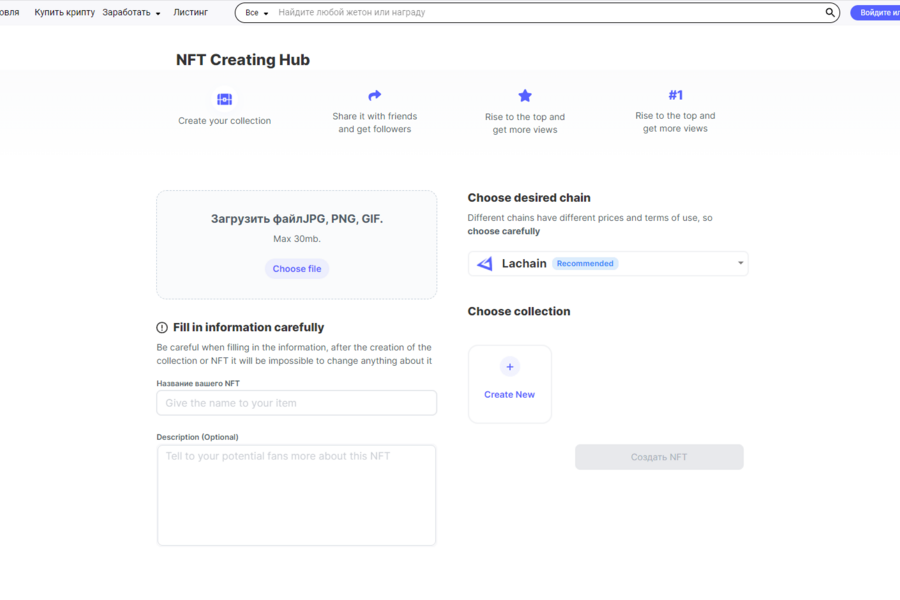Click the #1 ranking icon
Screen dimensions: 900x600
click(x=675, y=95)
